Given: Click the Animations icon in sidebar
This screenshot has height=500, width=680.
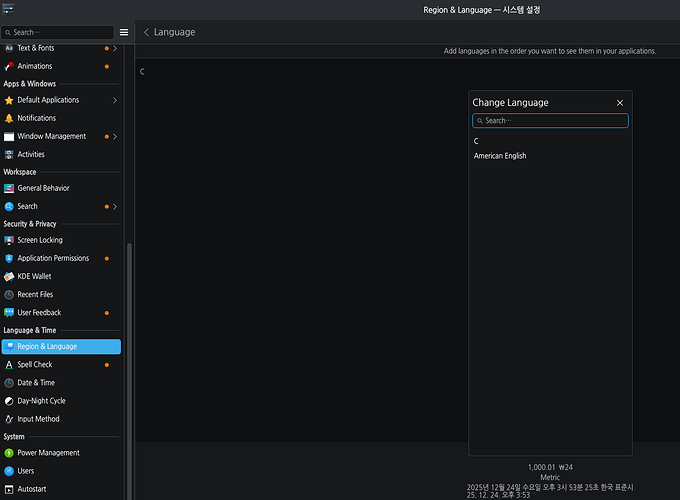Looking at the screenshot, I should pos(9,66).
